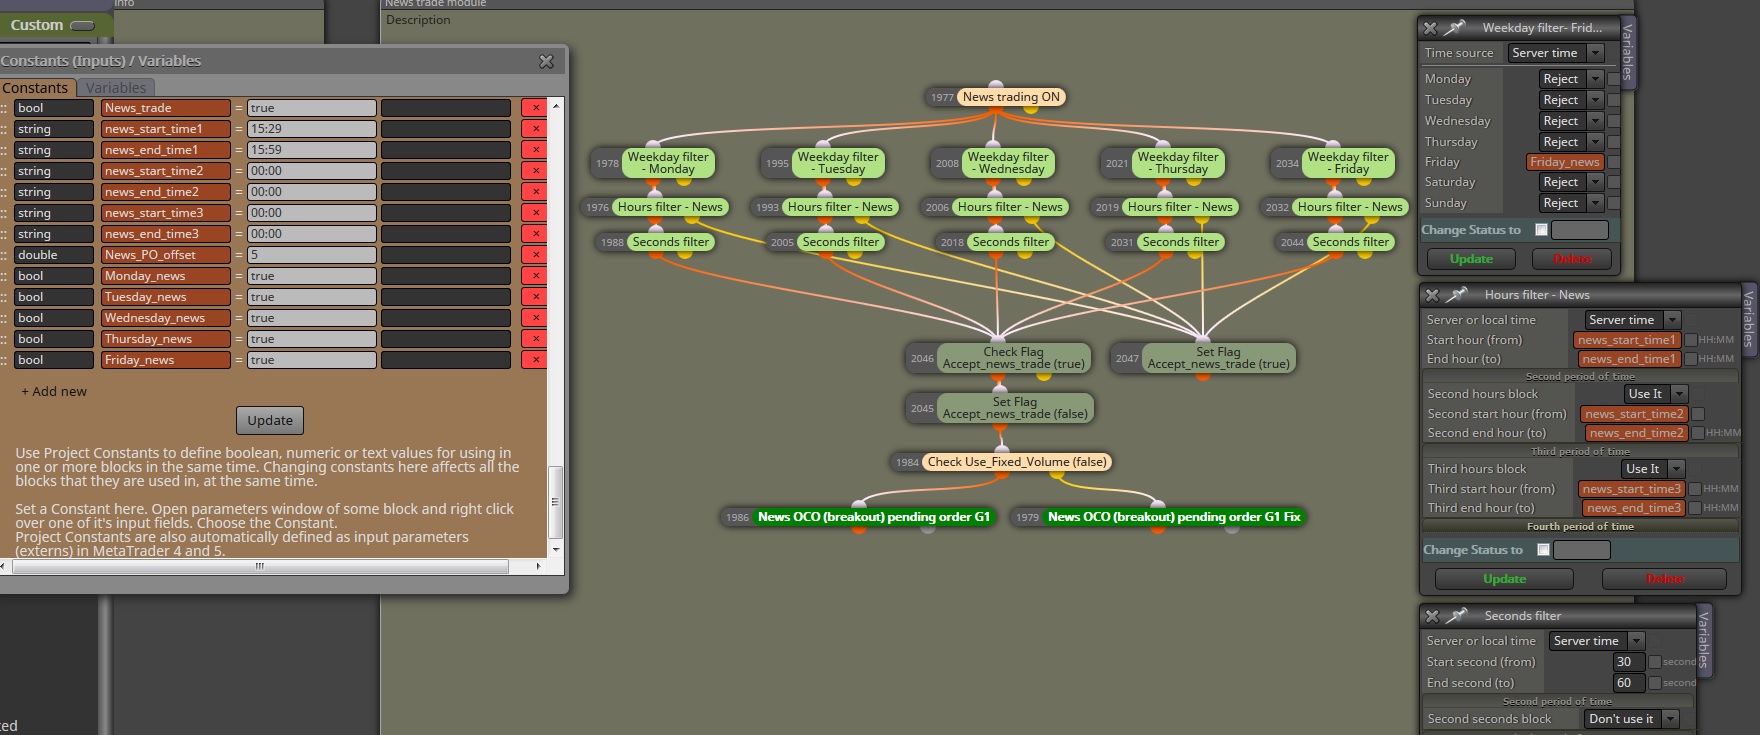Pin the Hours filter - News panel
This screenshot has height=735, width=1760.
click(x=1458, y=295)
